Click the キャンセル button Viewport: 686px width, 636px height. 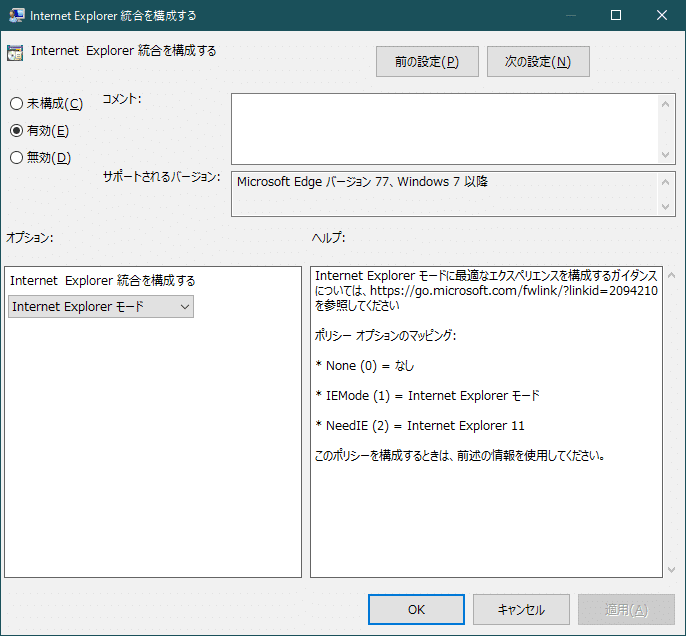coord(521,609)
